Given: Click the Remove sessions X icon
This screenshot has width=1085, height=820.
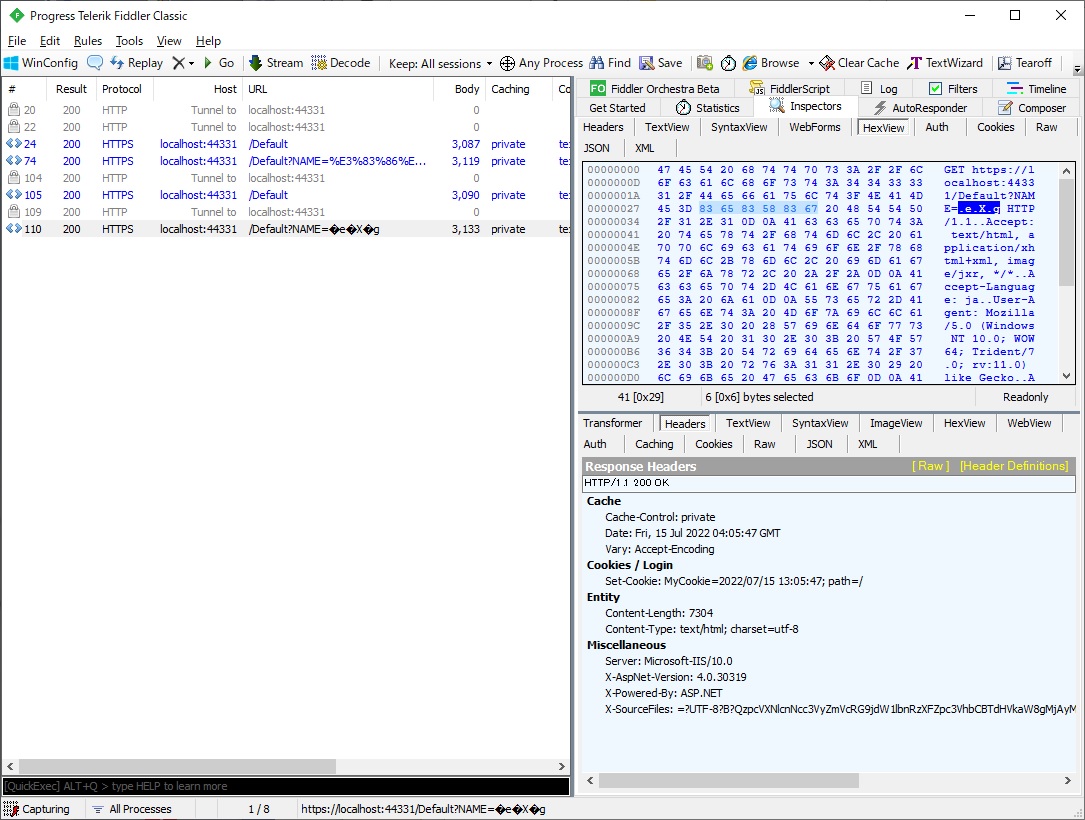Looking at the screenshot, I should pyautogui.click(x=179, y=63).
